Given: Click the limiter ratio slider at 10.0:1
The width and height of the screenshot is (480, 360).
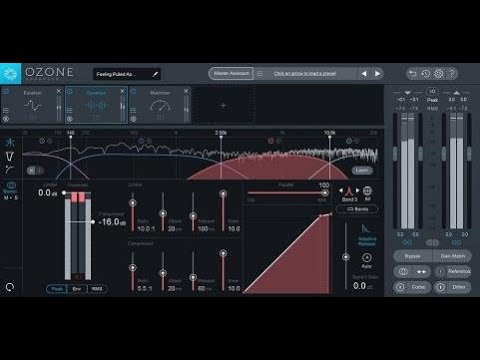Looking at the screenshot, I should pos(133,203).
